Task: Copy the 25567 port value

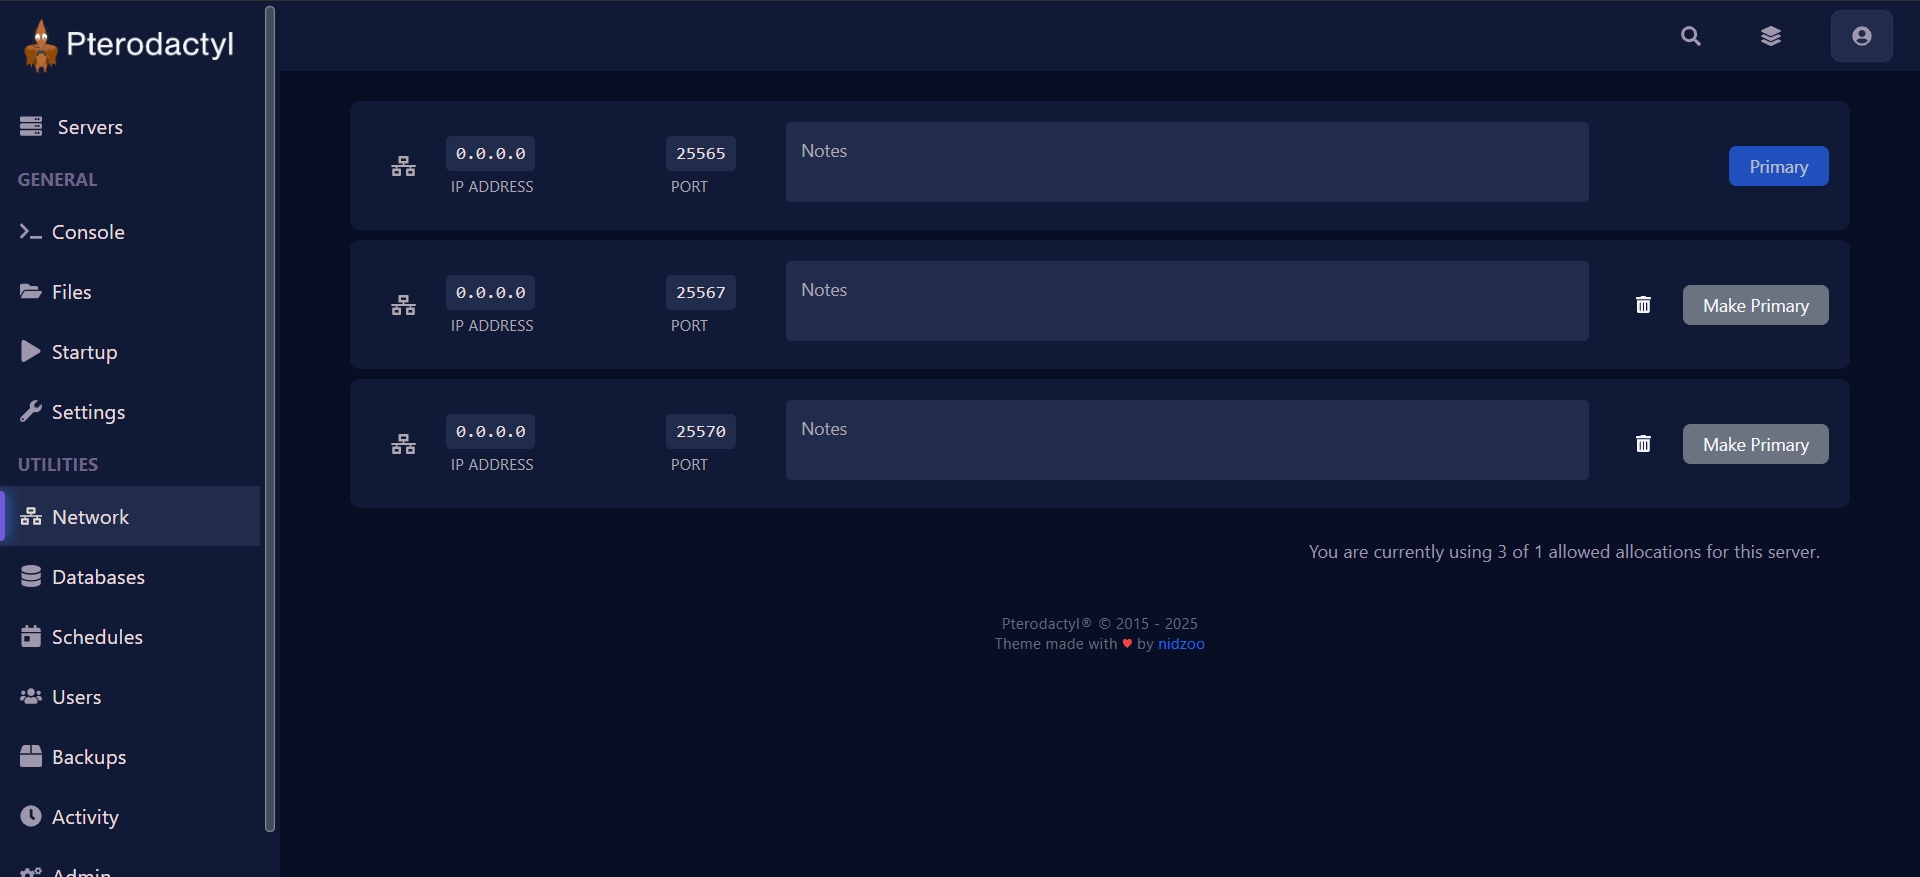Action: (x=700, y=293)
